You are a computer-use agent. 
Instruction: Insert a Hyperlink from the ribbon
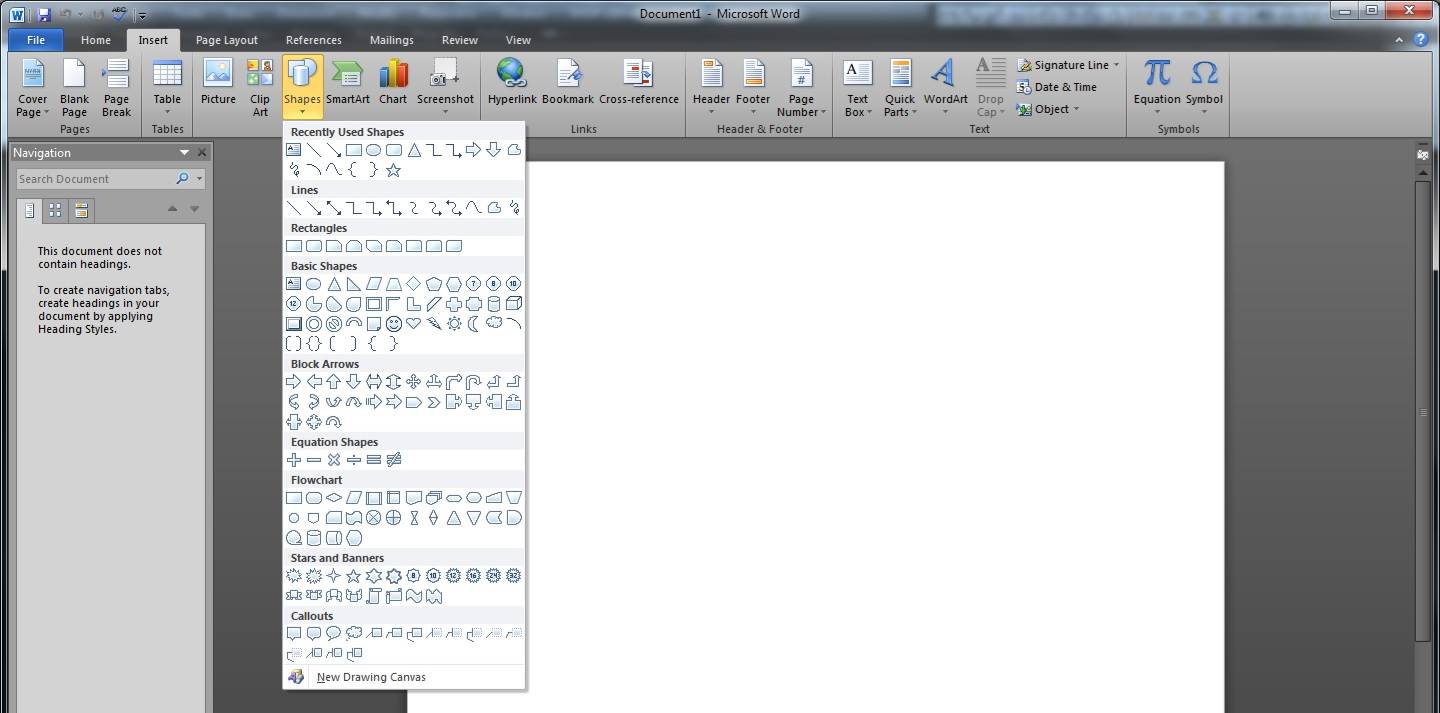click(x=512, y=83)
